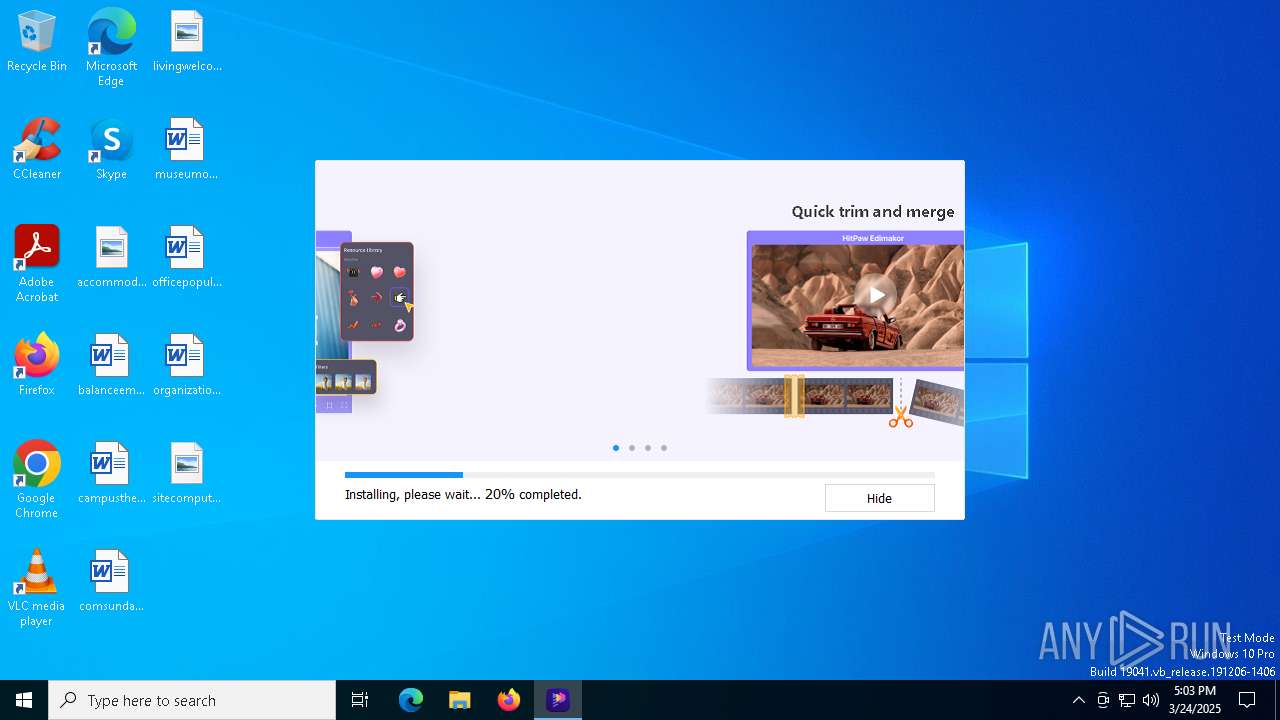
Task: Open CCleaner desktop shortcut
Action: point(37,150)
